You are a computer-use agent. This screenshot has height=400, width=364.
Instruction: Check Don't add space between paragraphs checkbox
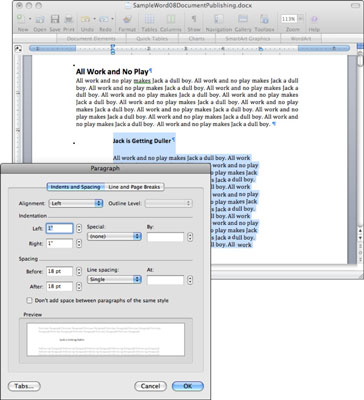(29, 301)
